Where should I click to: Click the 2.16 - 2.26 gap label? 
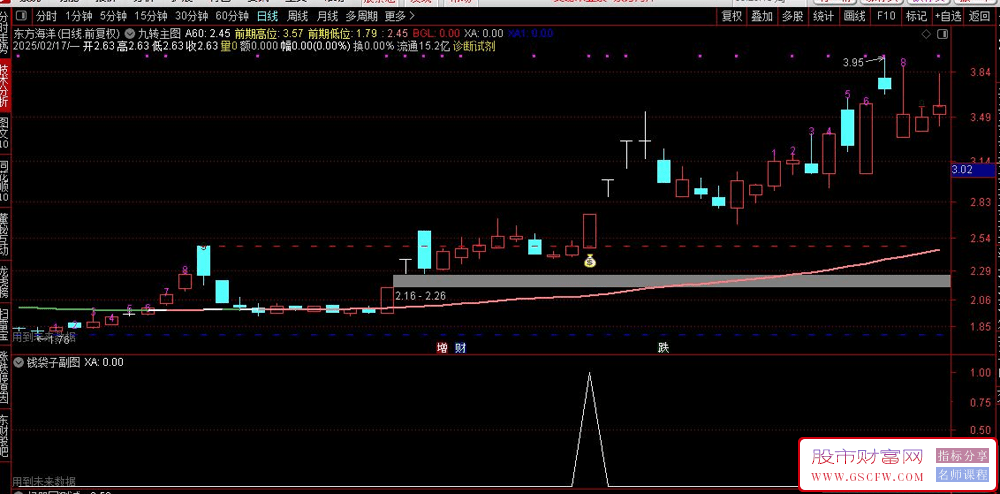pos(420,296)
